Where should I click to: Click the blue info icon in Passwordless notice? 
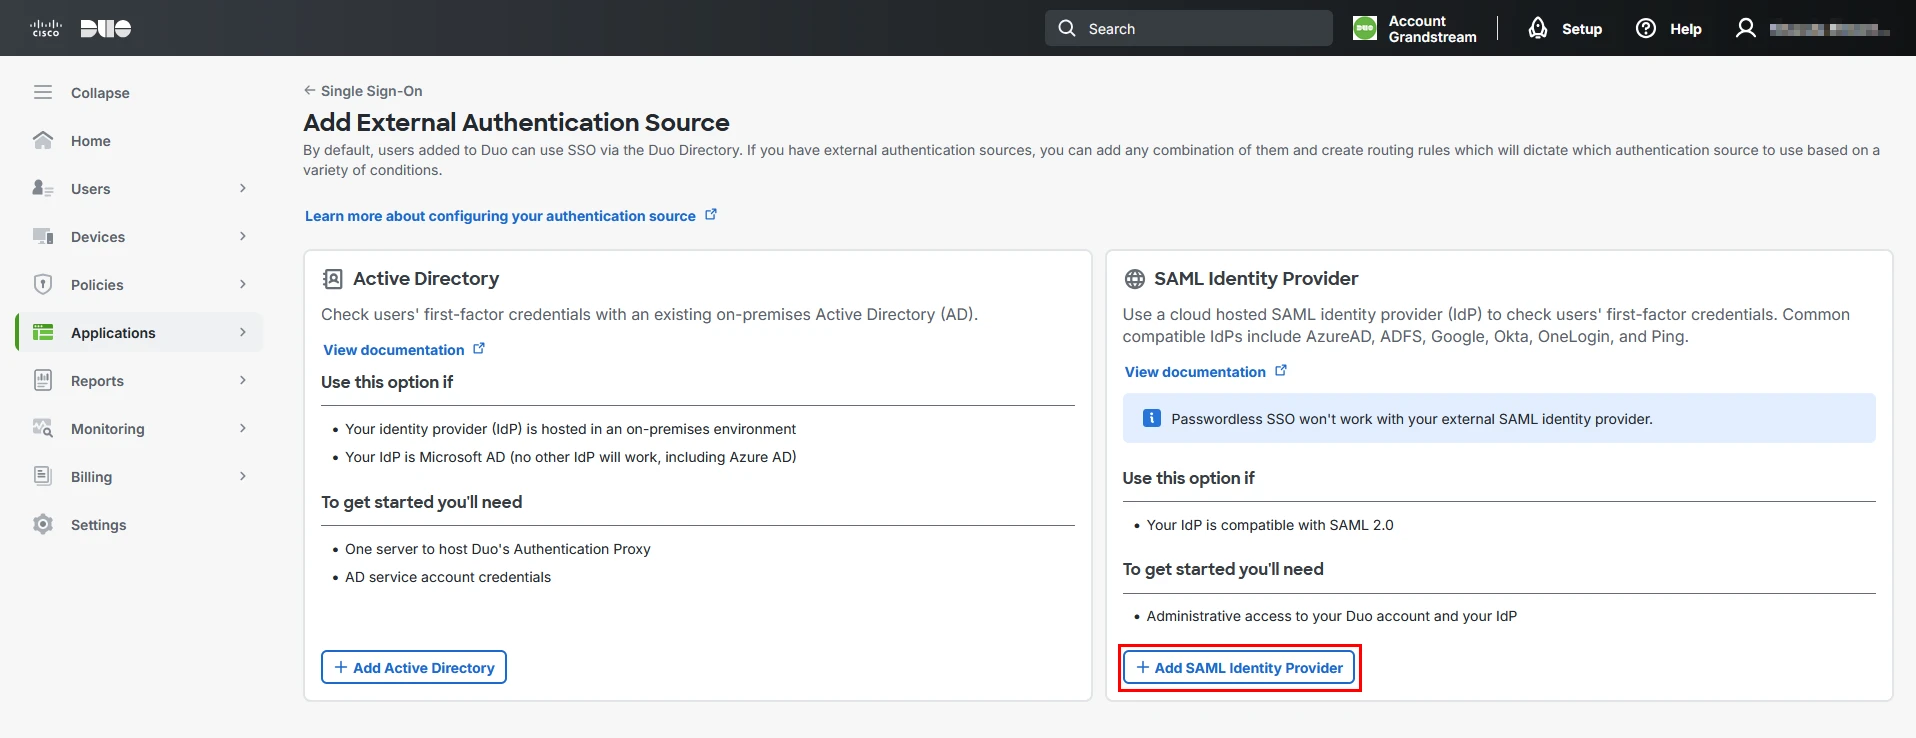(1152, 418)
